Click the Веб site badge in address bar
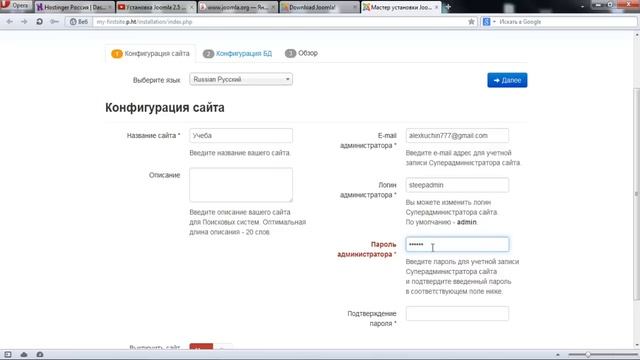The image size is (640, 360). click(79, 22)
